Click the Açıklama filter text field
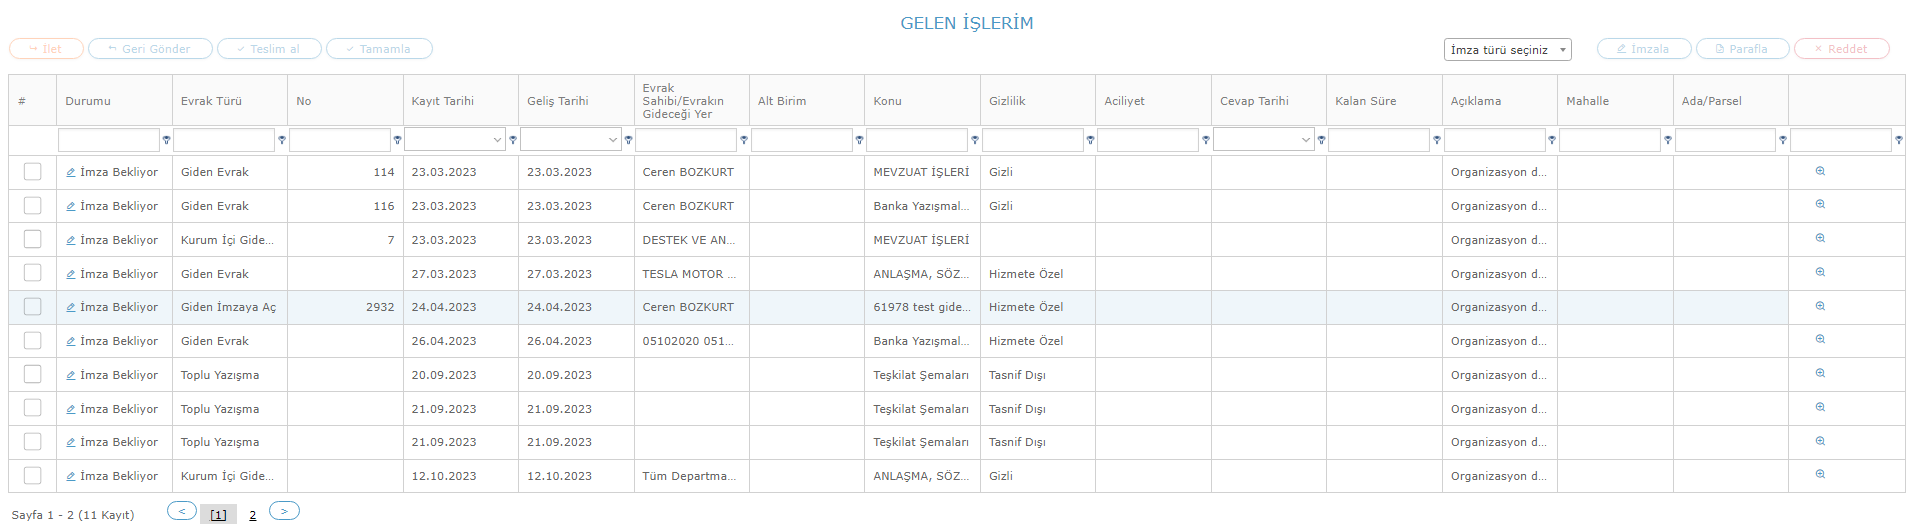 (x=1494, y=140)
